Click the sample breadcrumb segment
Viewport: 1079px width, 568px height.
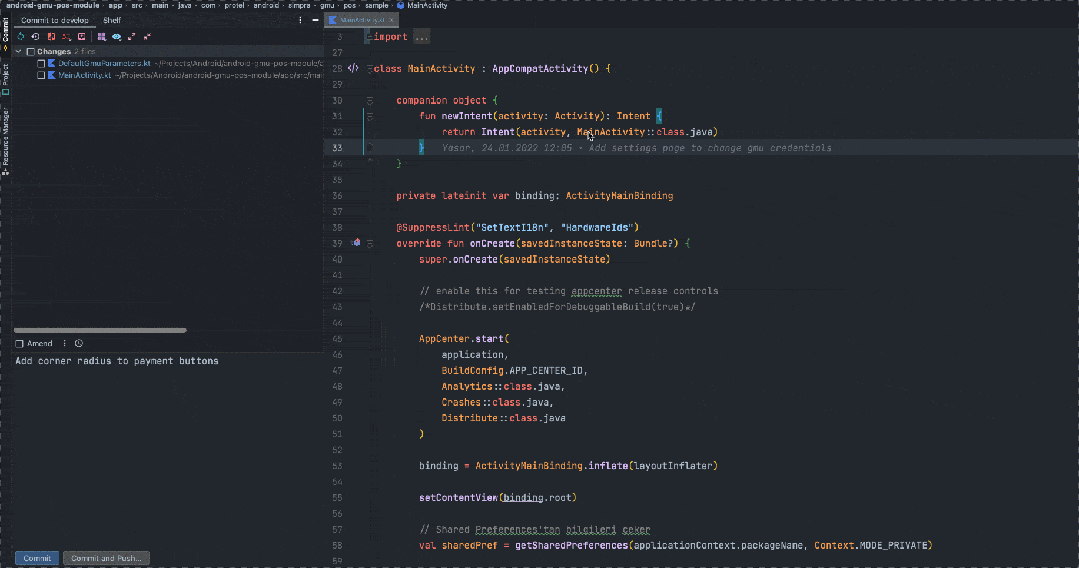pos(376,6)
